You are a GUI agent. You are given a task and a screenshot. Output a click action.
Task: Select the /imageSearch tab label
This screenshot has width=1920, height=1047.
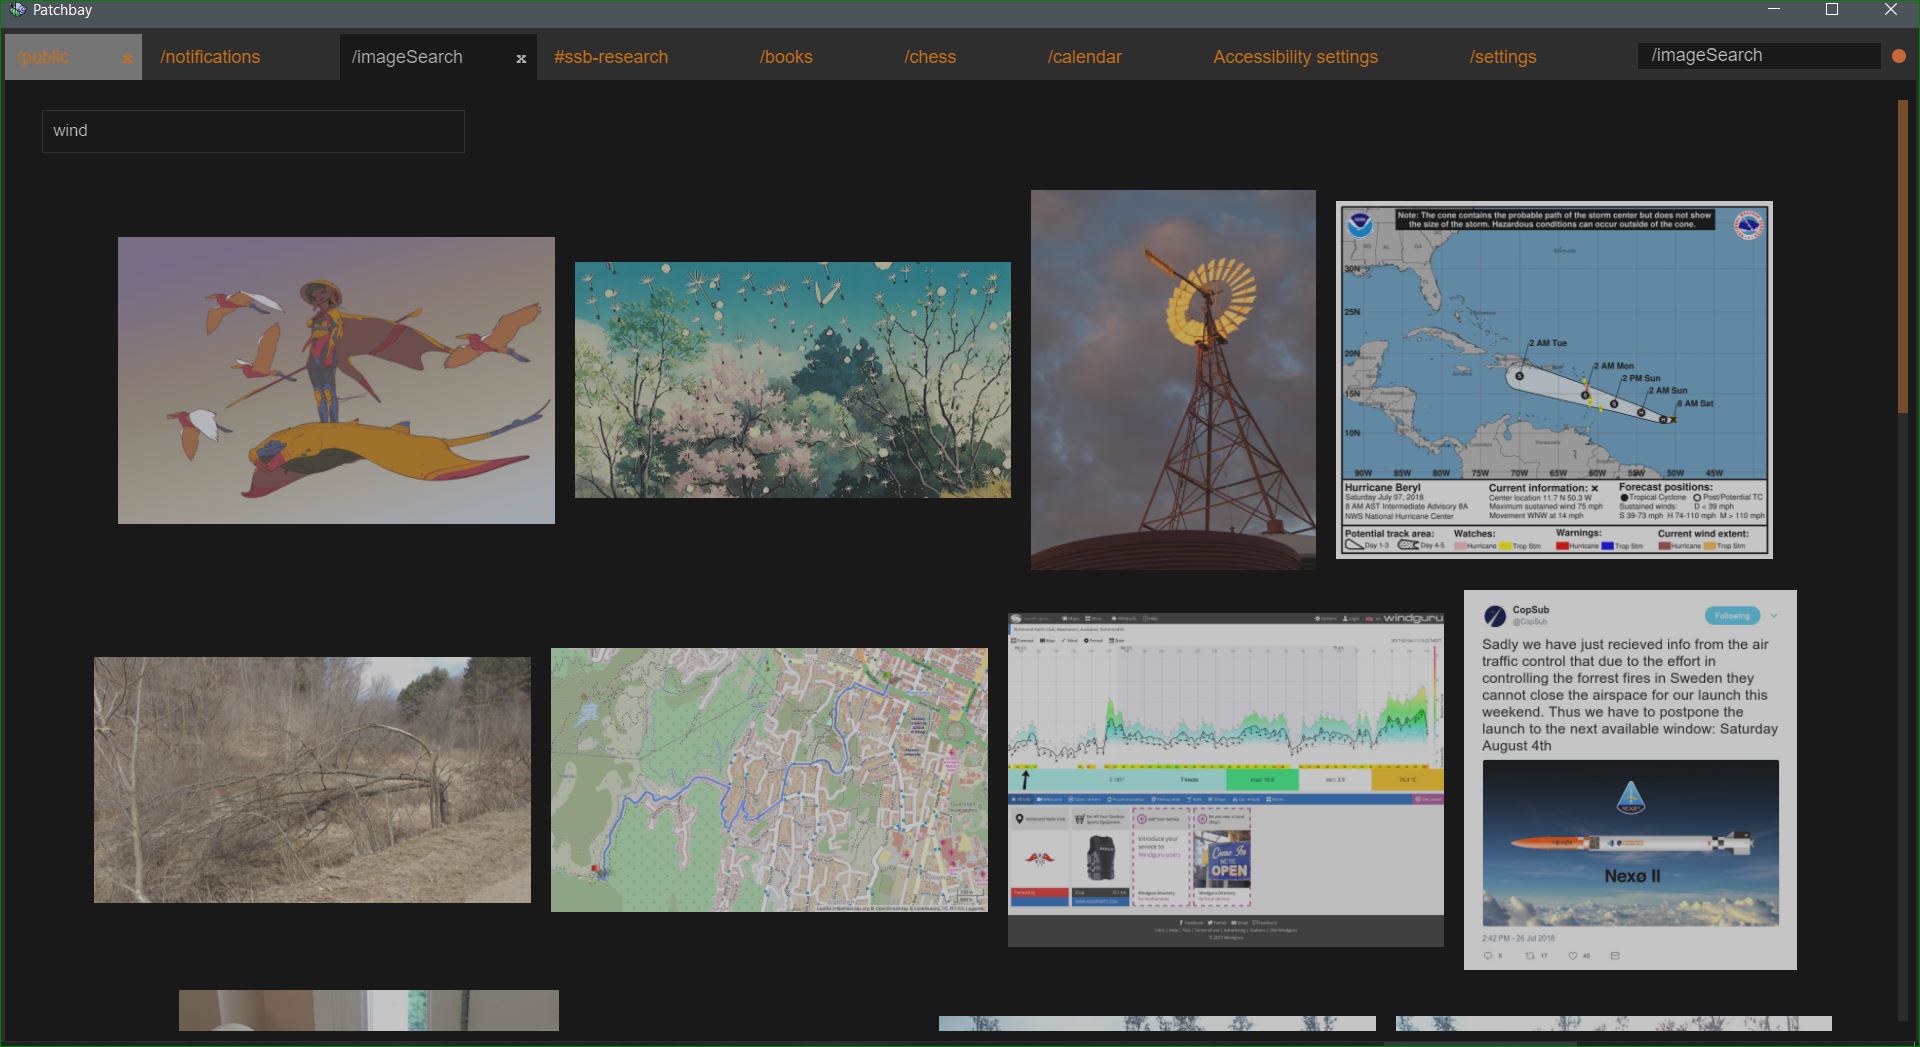coord(407,57)
